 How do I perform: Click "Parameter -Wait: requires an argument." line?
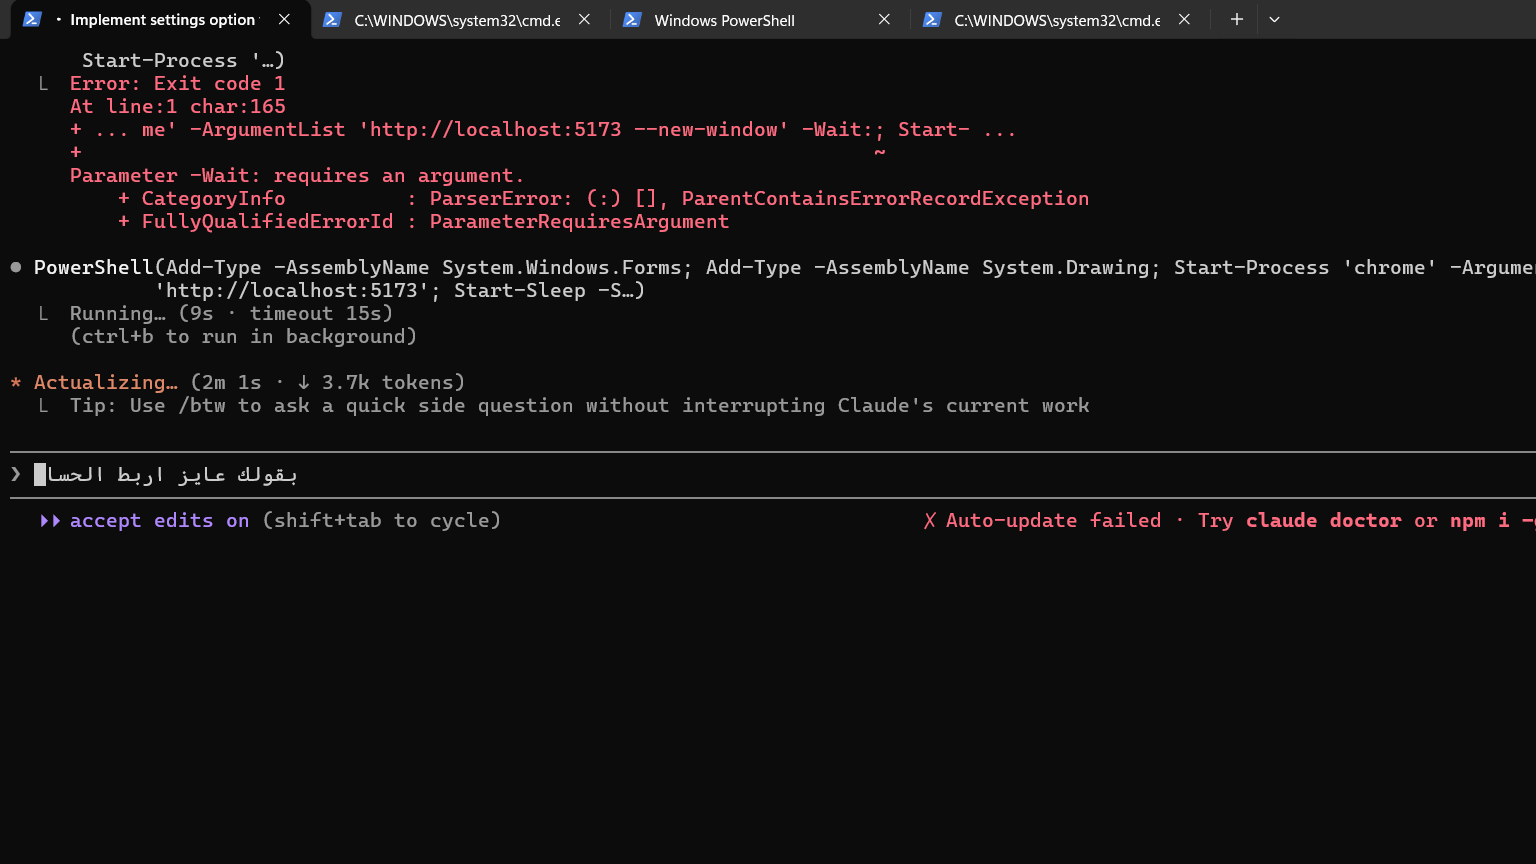pos(297,175)
